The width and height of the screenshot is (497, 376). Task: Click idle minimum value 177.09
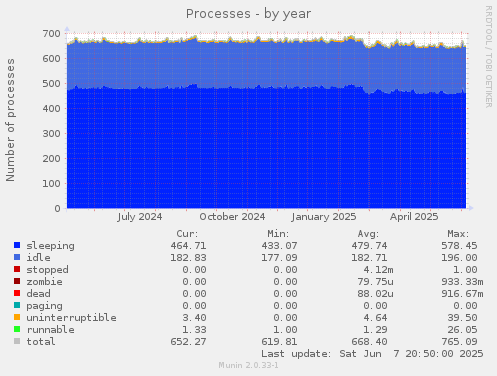(x=279, y=258)
